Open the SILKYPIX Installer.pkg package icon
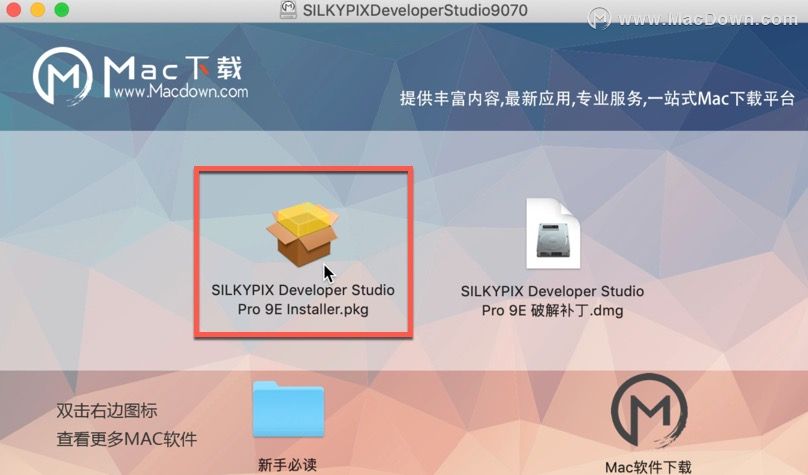 [x=303, y=234]
